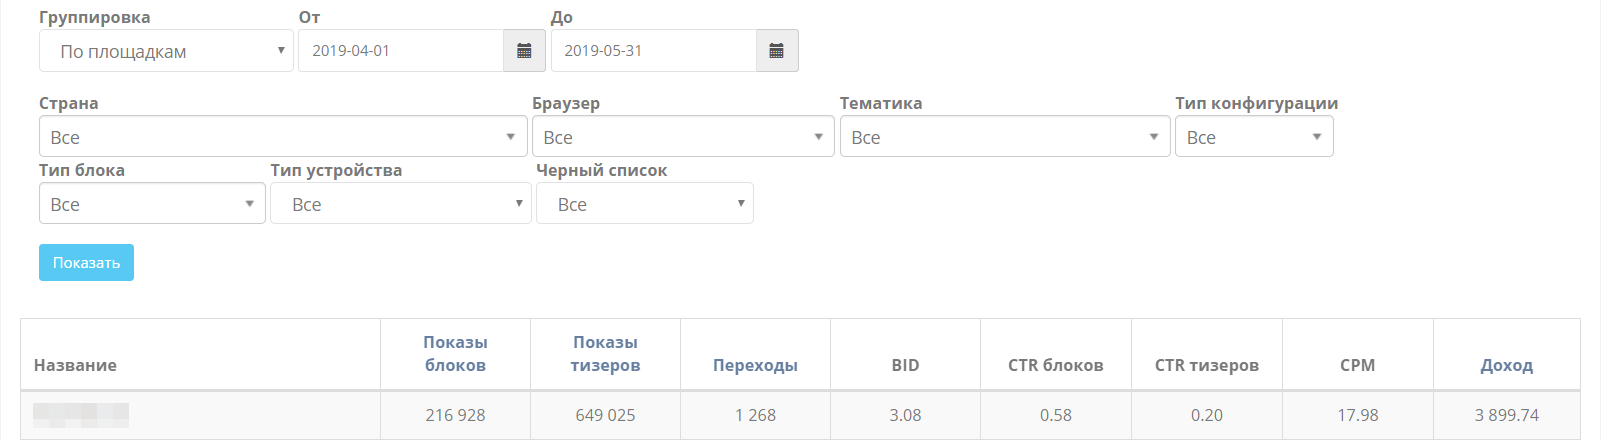Image resolution: width=1601 pixels, height=440 pixels.
Task: Open calendar picker for the От date
Action: (x=524, y=51)
